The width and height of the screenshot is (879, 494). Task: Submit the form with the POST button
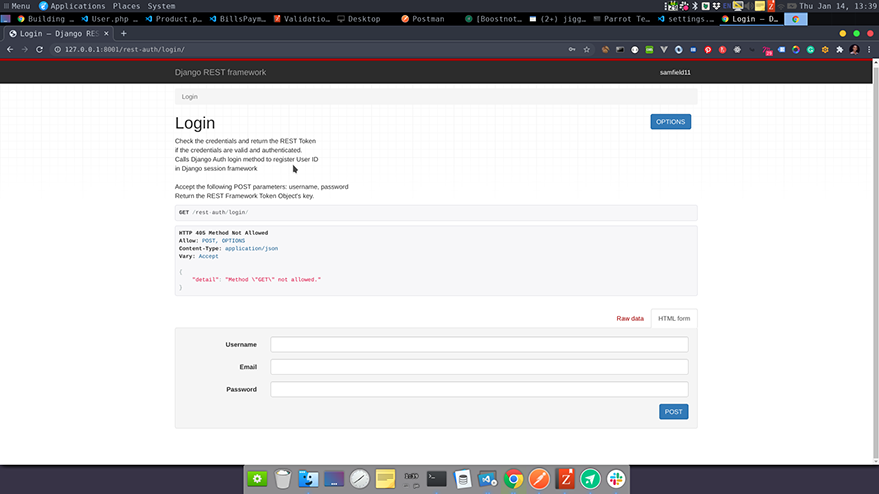click(x=673, y=412)
